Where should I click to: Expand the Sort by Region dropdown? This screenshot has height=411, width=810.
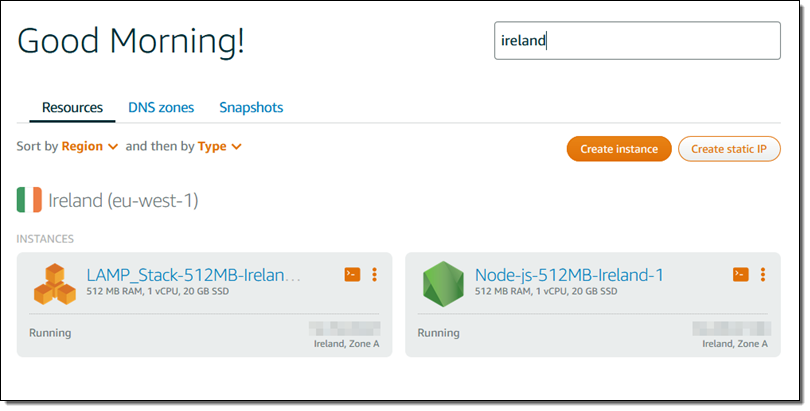tap(90, 146)
